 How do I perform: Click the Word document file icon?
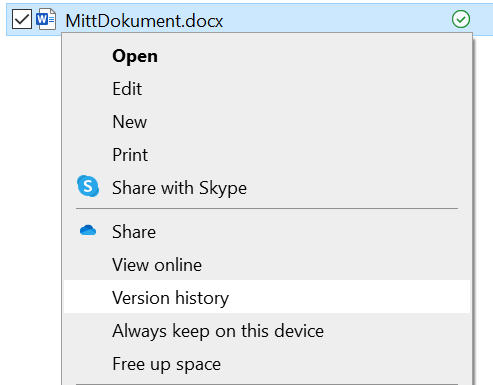(46, 20)
